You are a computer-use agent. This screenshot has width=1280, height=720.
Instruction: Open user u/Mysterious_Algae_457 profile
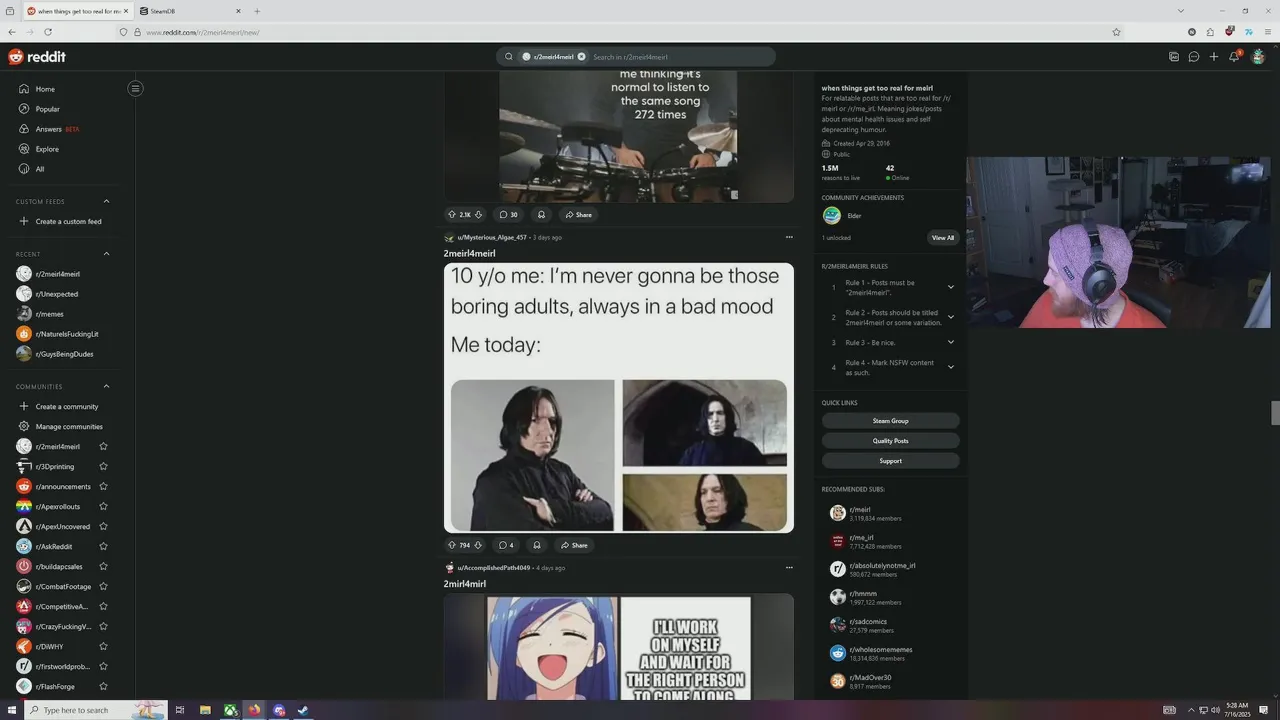(x=492, y=238)
